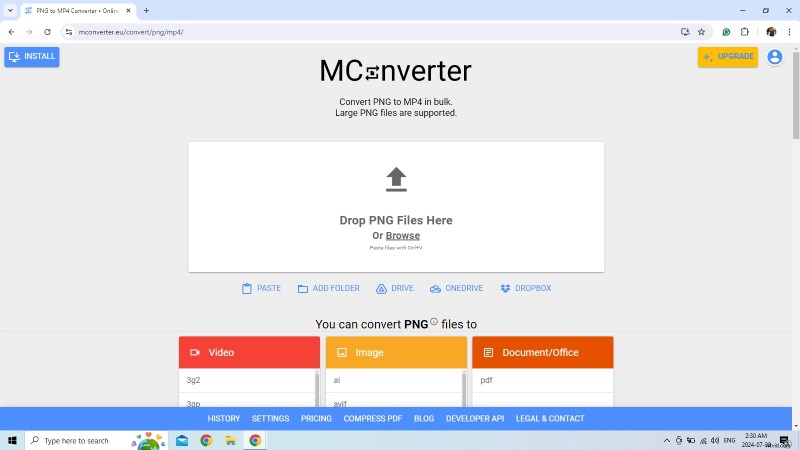Open the Mail app on taskbar
The image size is (800, 450).
[x=182, y=440]
